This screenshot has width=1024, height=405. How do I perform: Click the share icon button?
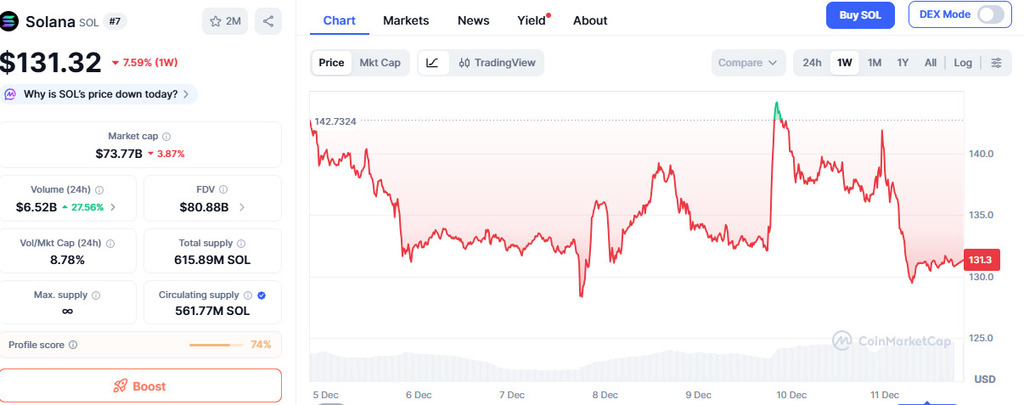pyautogui.click(x=268, y=20)
